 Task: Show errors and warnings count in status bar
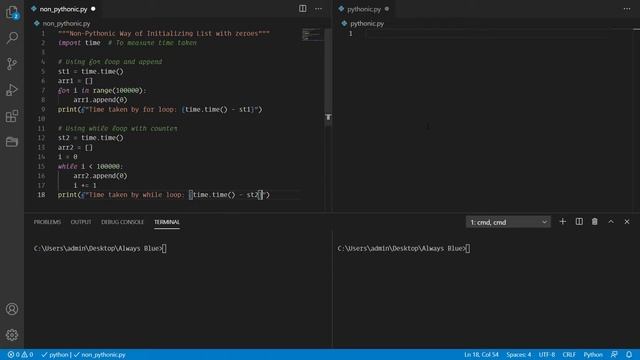point(20,354)
